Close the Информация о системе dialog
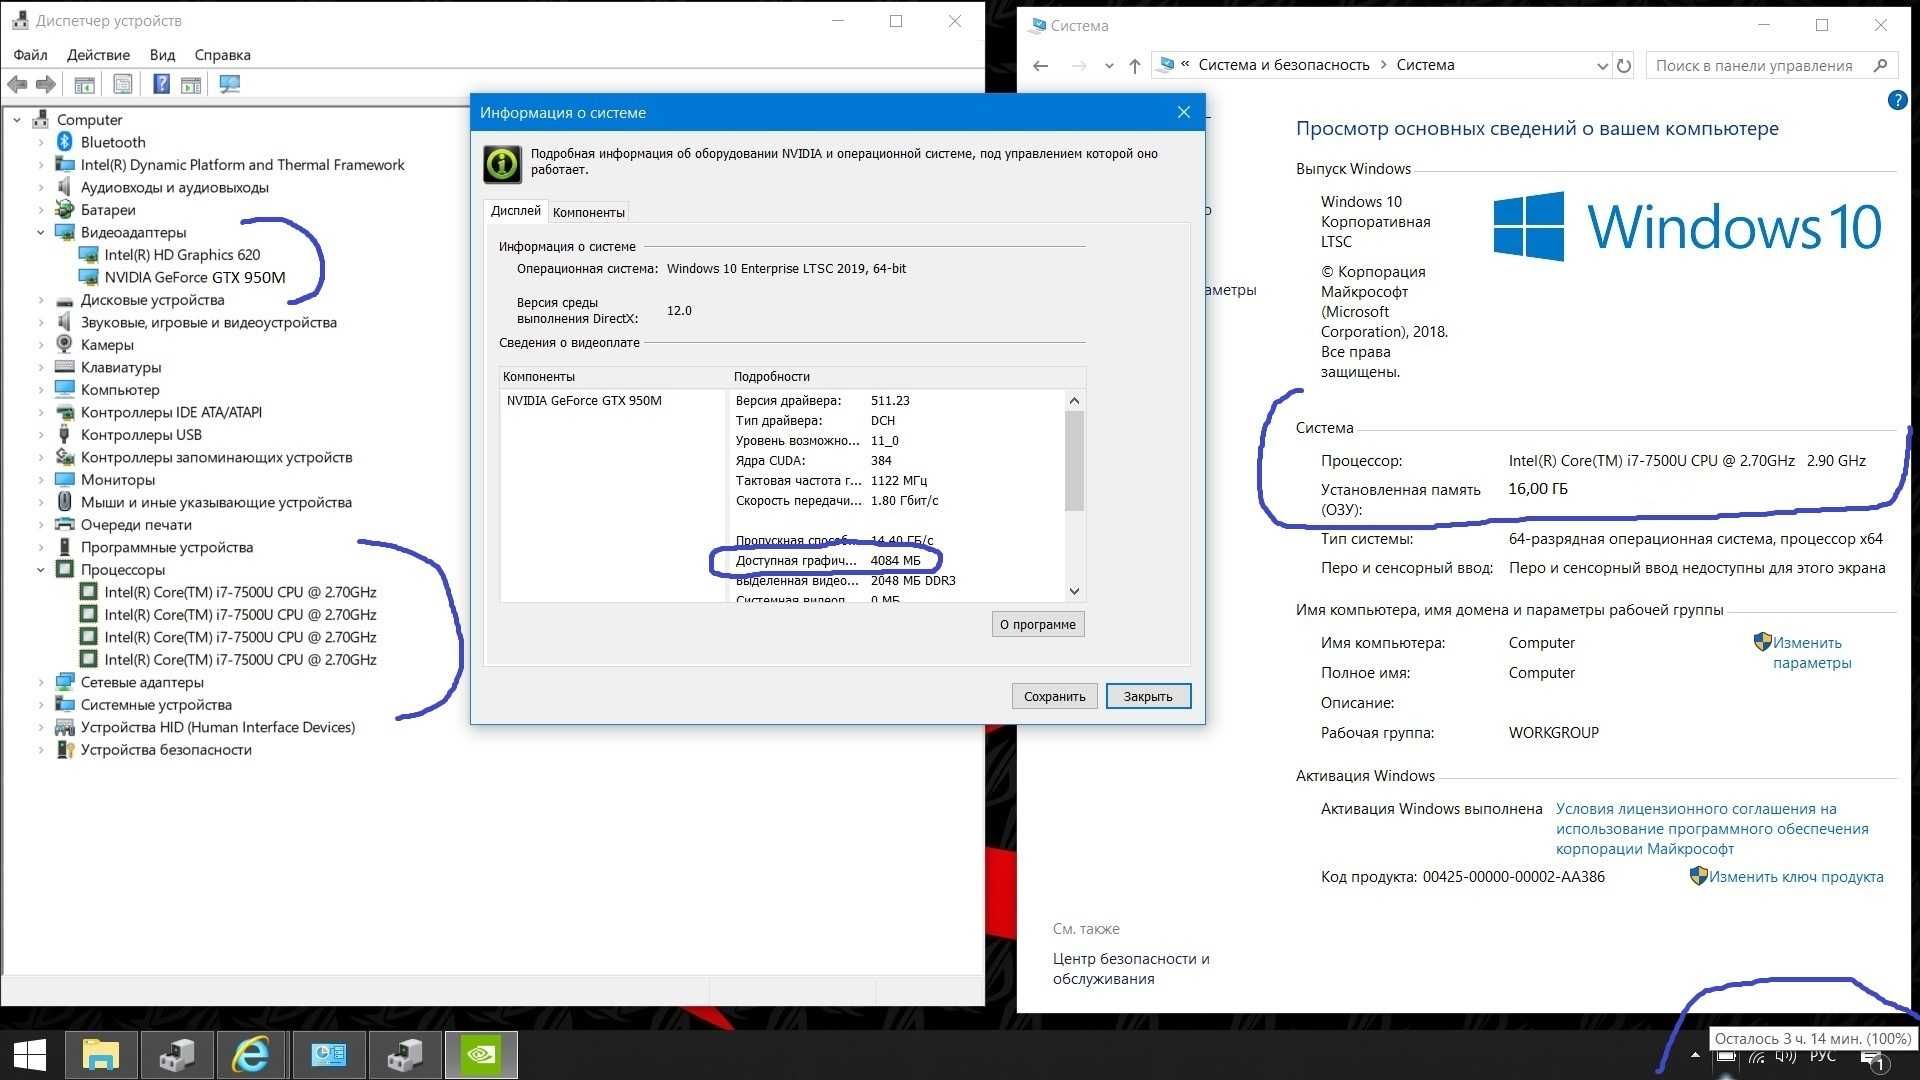 click(1183, 112)
